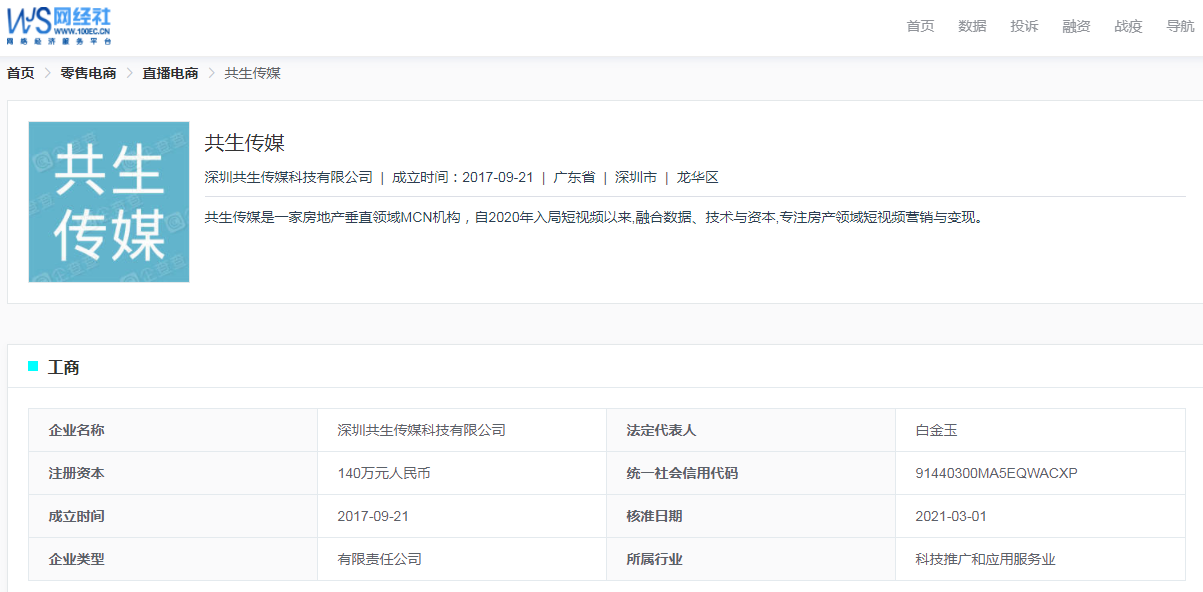Open the 投诉 nav menu item
The height and width of the screenshot is (592, 1203).
click(x=1024, y=26)
